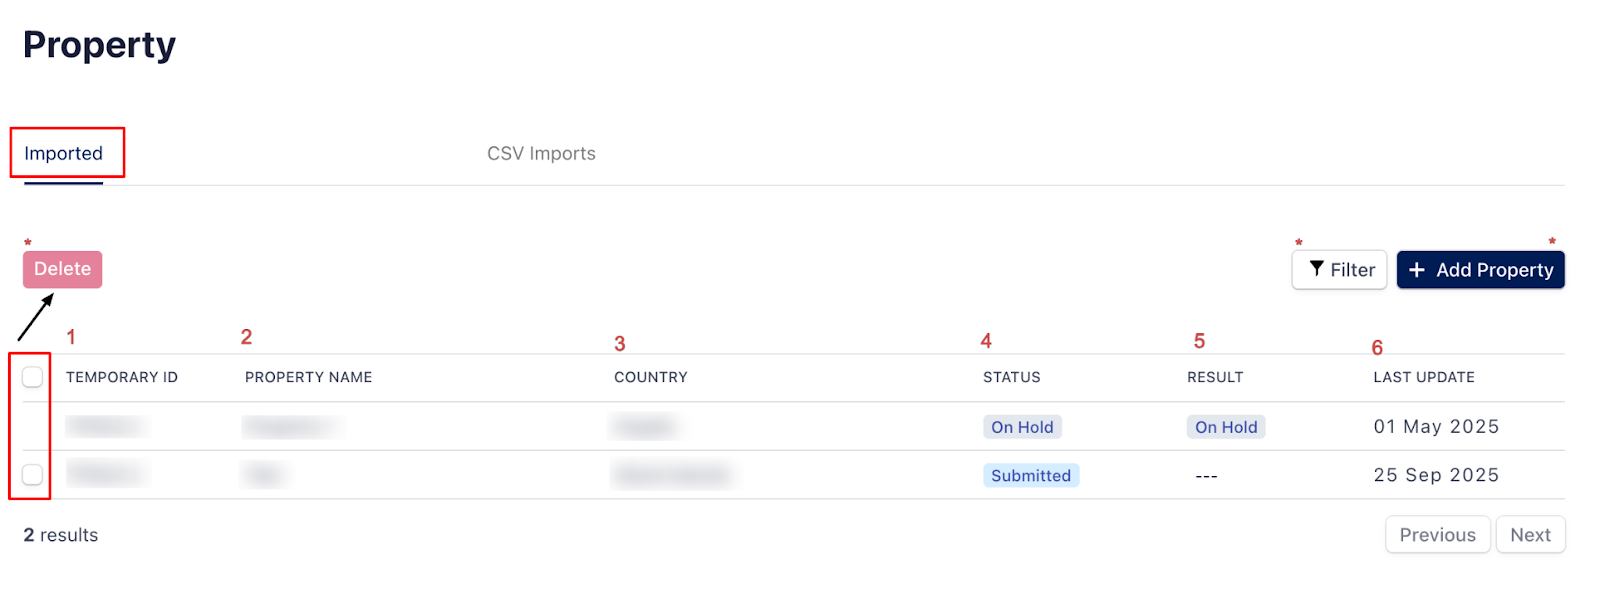Check the checkbox for the Submitted row
This screenshot has width=1600, height=608.
33,475
